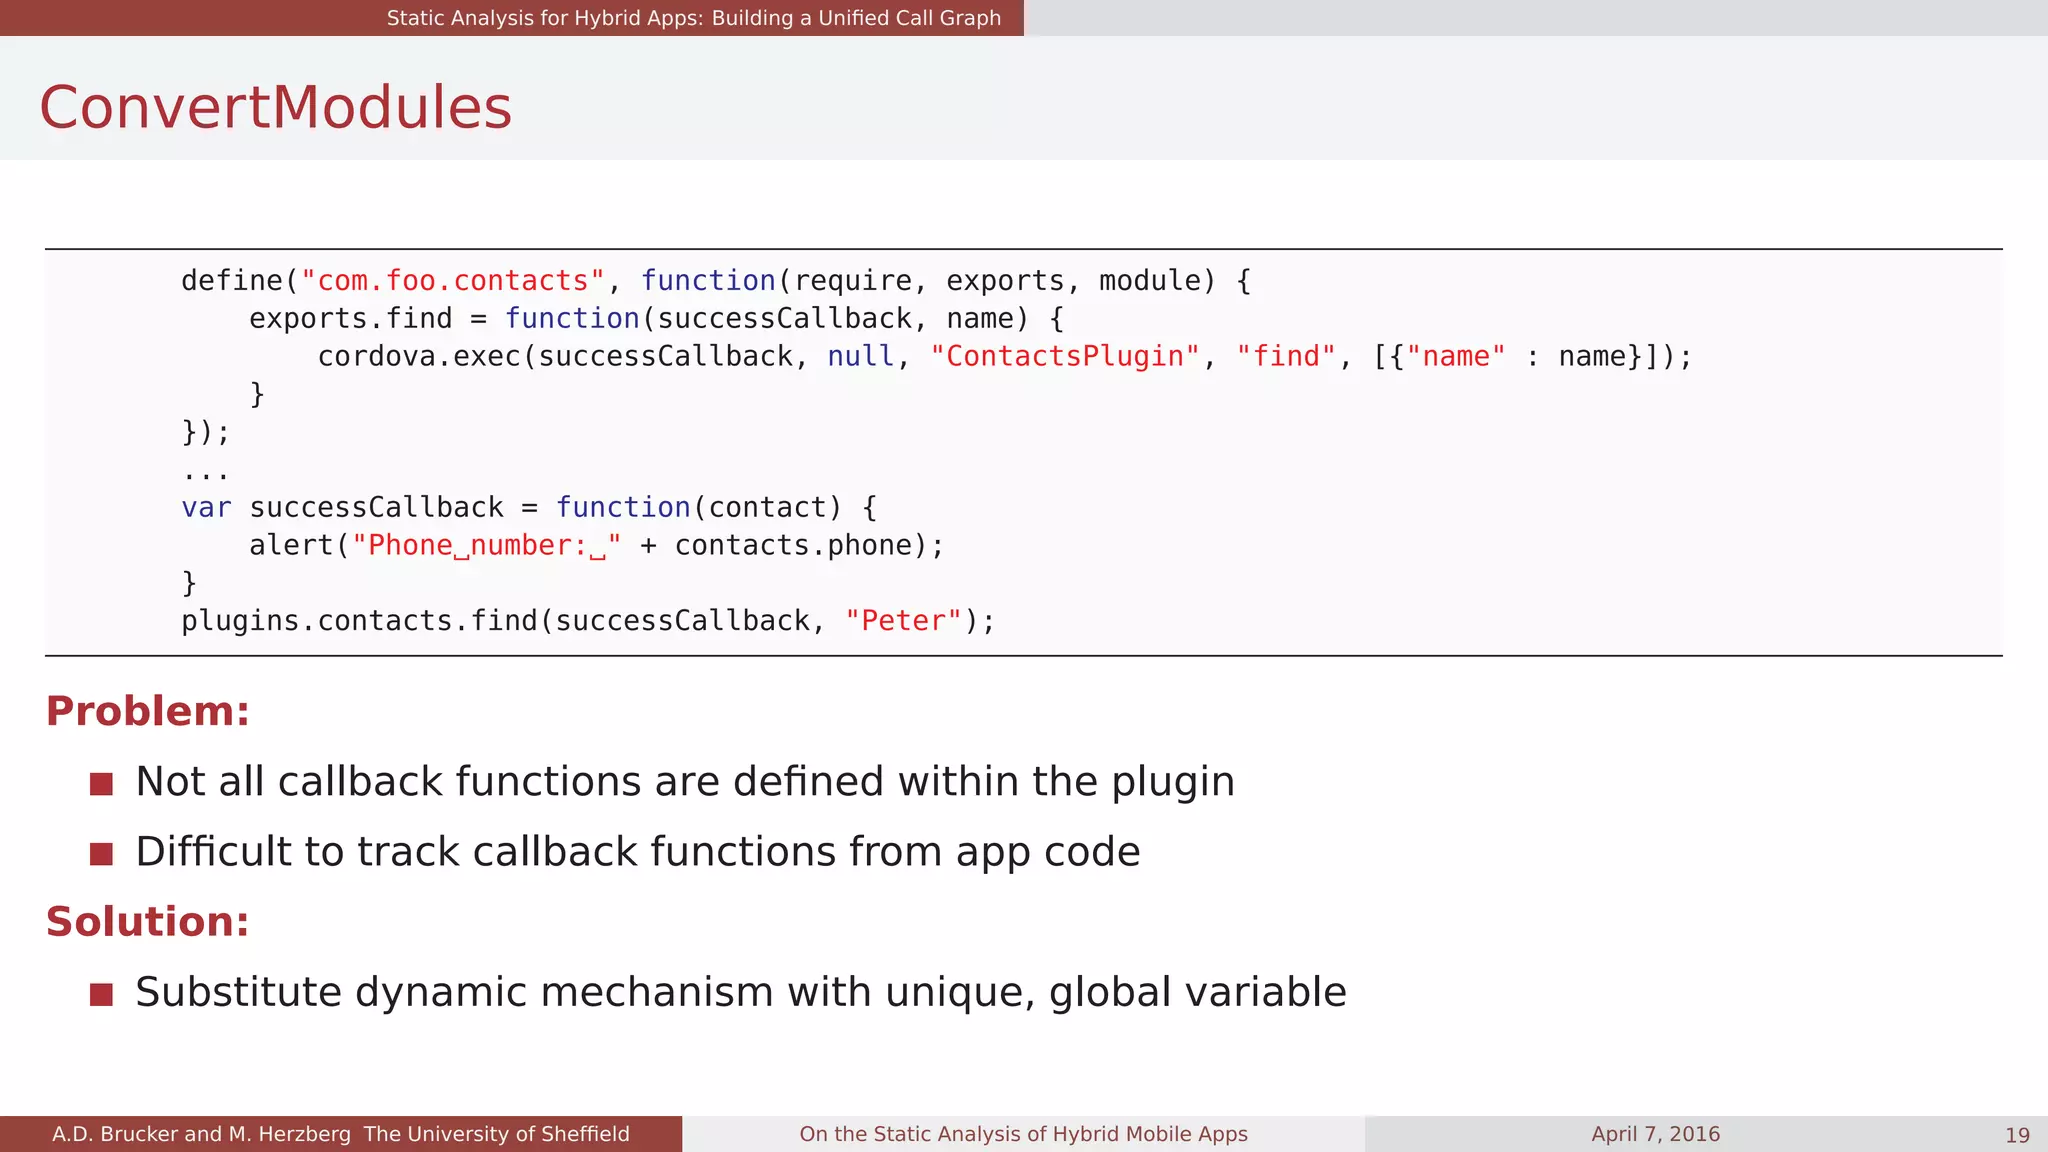Click the 'Problem:' heading

click(x=148, y=711)
